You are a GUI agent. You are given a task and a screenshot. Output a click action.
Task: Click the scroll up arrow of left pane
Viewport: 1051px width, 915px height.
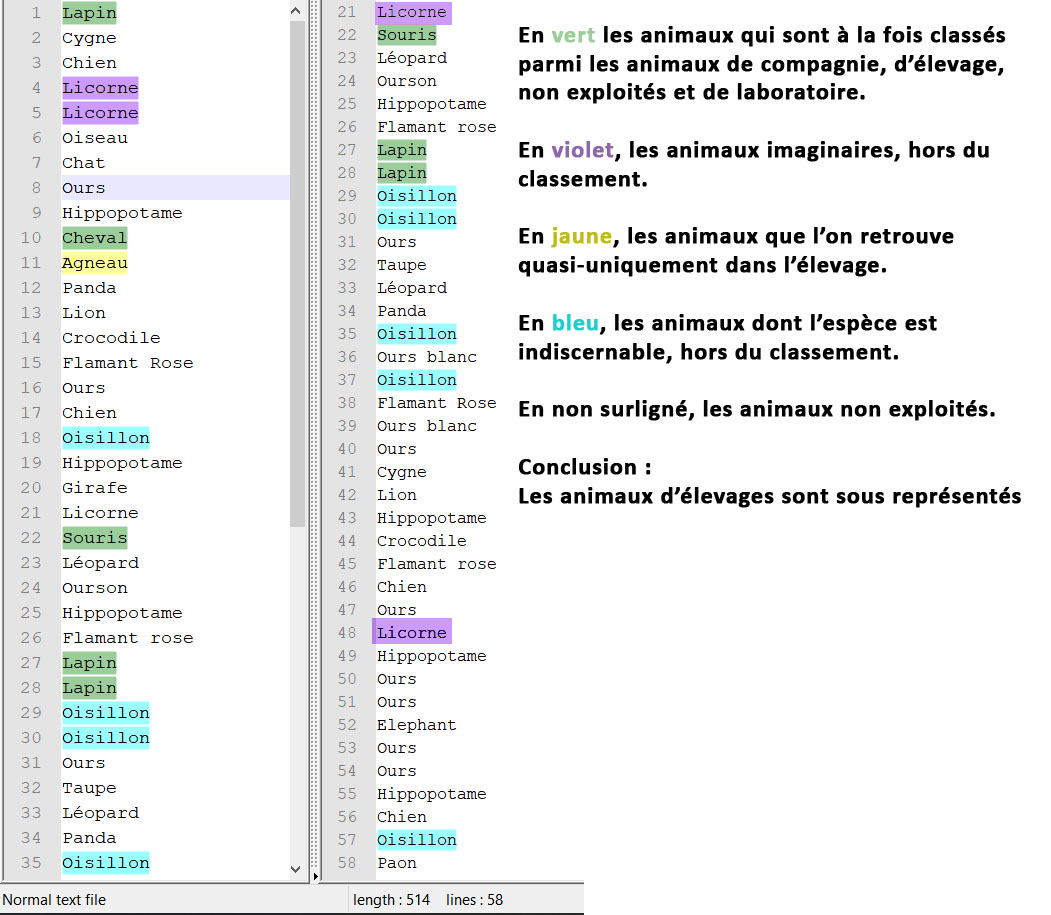click(x=297, y=11)
